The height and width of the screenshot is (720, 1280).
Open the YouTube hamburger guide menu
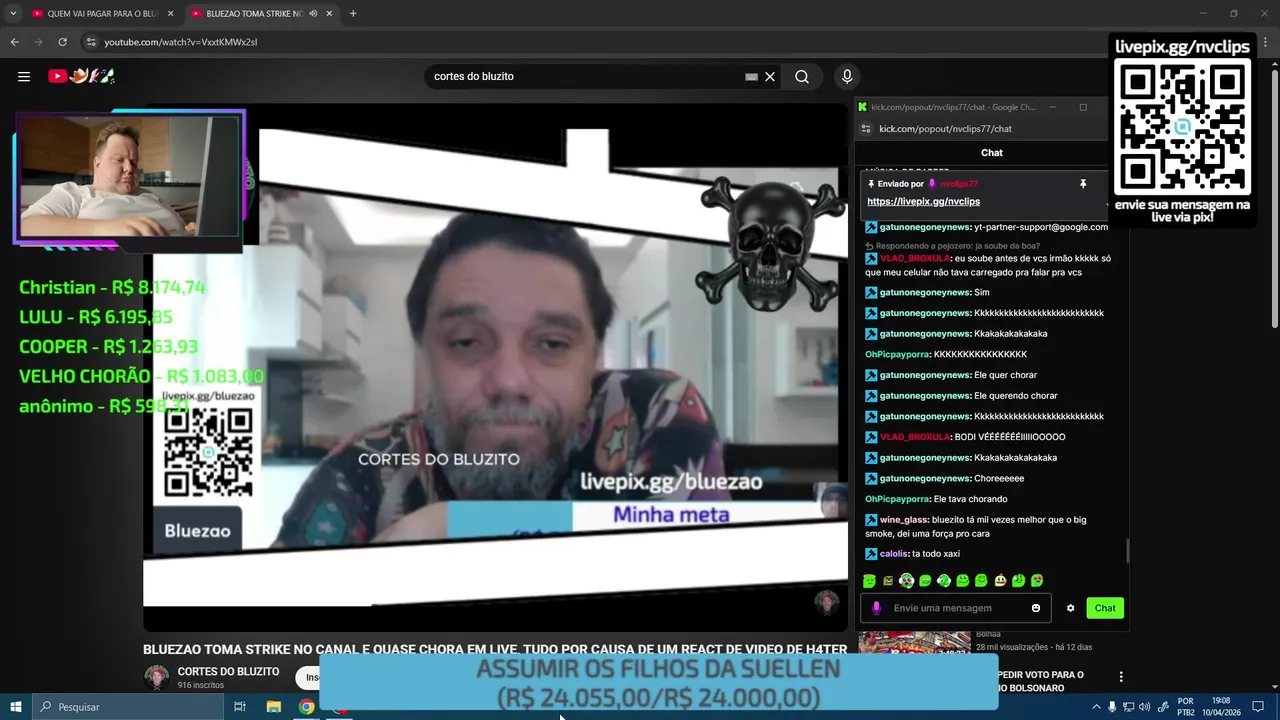click(x=24, y=76)
